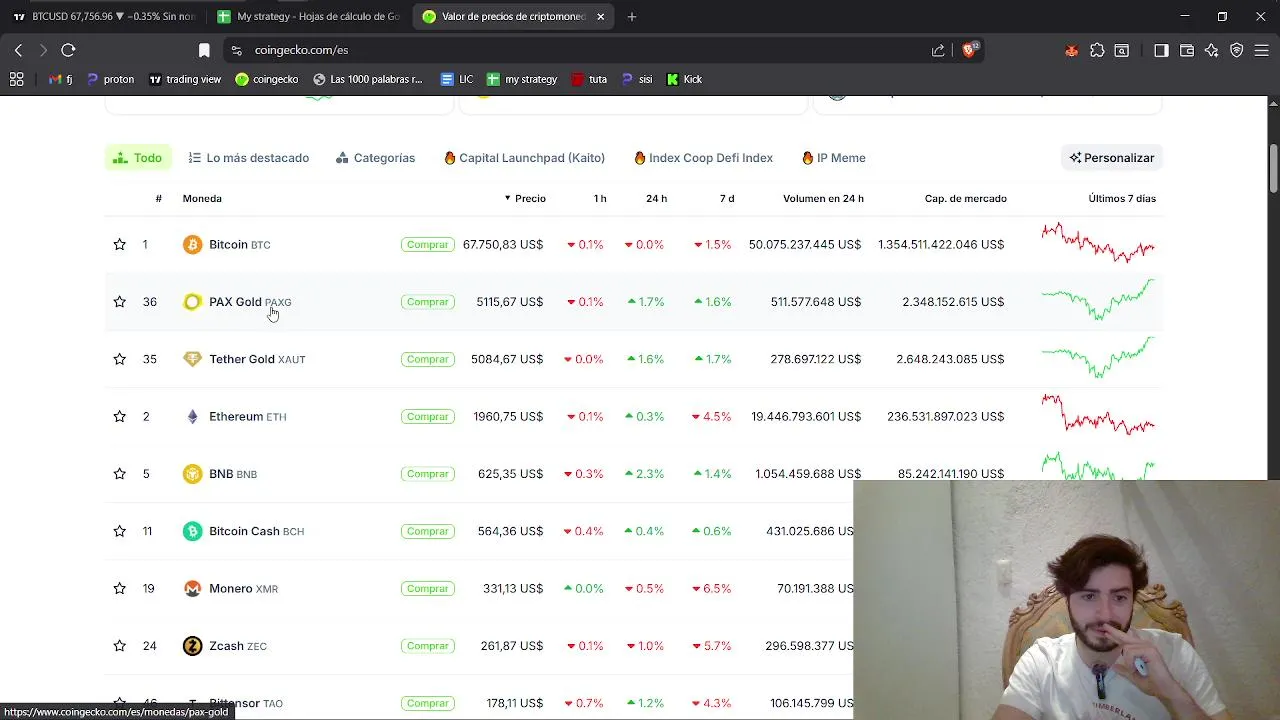Sort table by 7 d change

727,198
